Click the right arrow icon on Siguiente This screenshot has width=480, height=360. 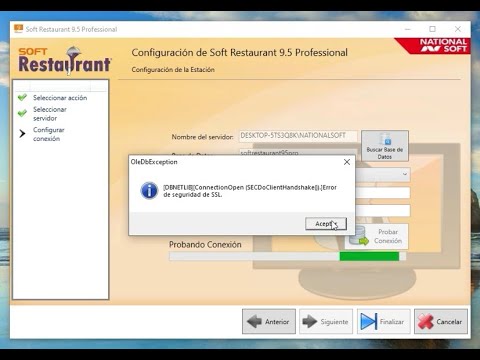coord(310,322)
